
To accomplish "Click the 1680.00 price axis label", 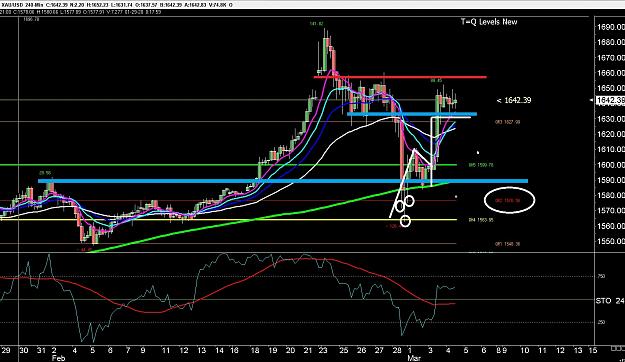I will coord(611,42).
